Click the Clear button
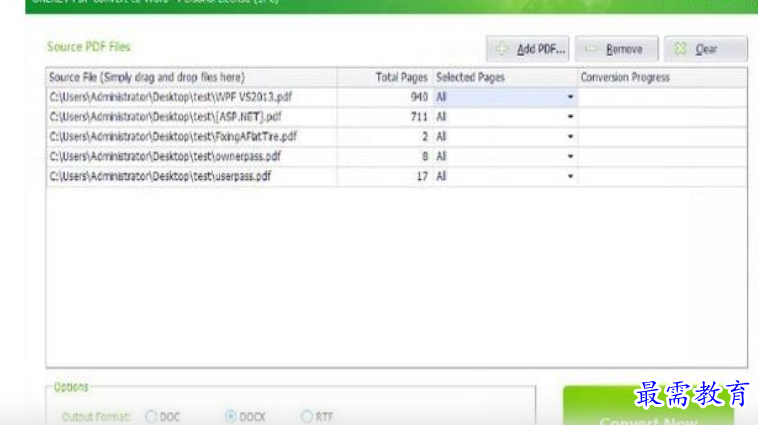Image resolution: width=758 pixels, height=425 pixels. [x=705, y=49]
